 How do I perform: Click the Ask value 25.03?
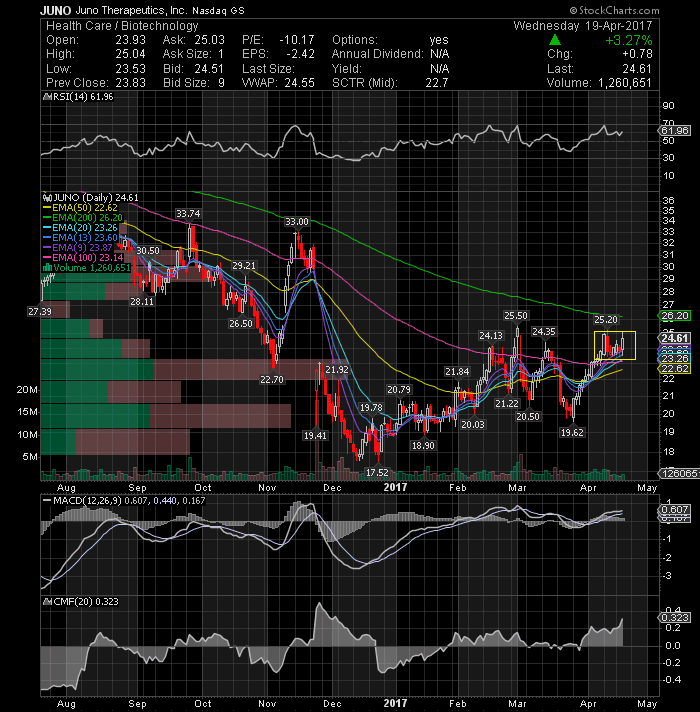pyautogui.click(x=209, y=40)
